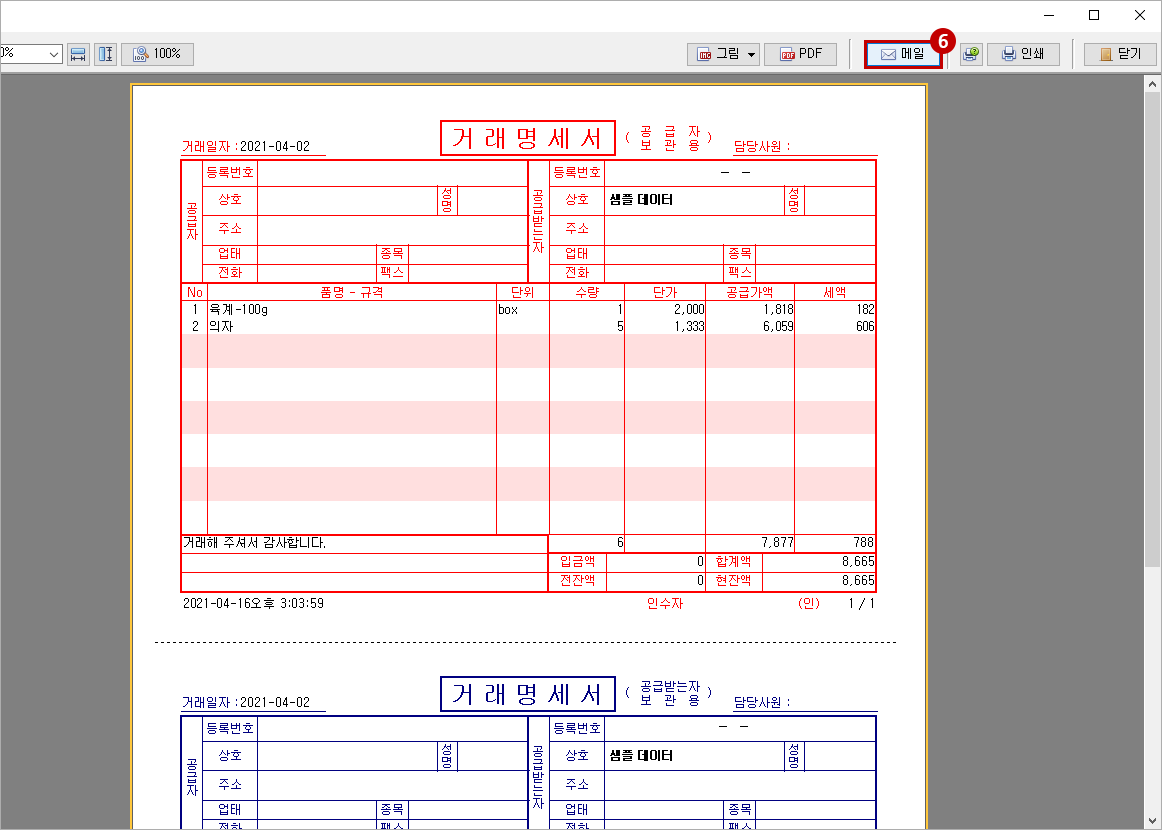
Task: Click the 8,665 value beside 현잔액
Action: pyautogui.click(x=858, y=580)
